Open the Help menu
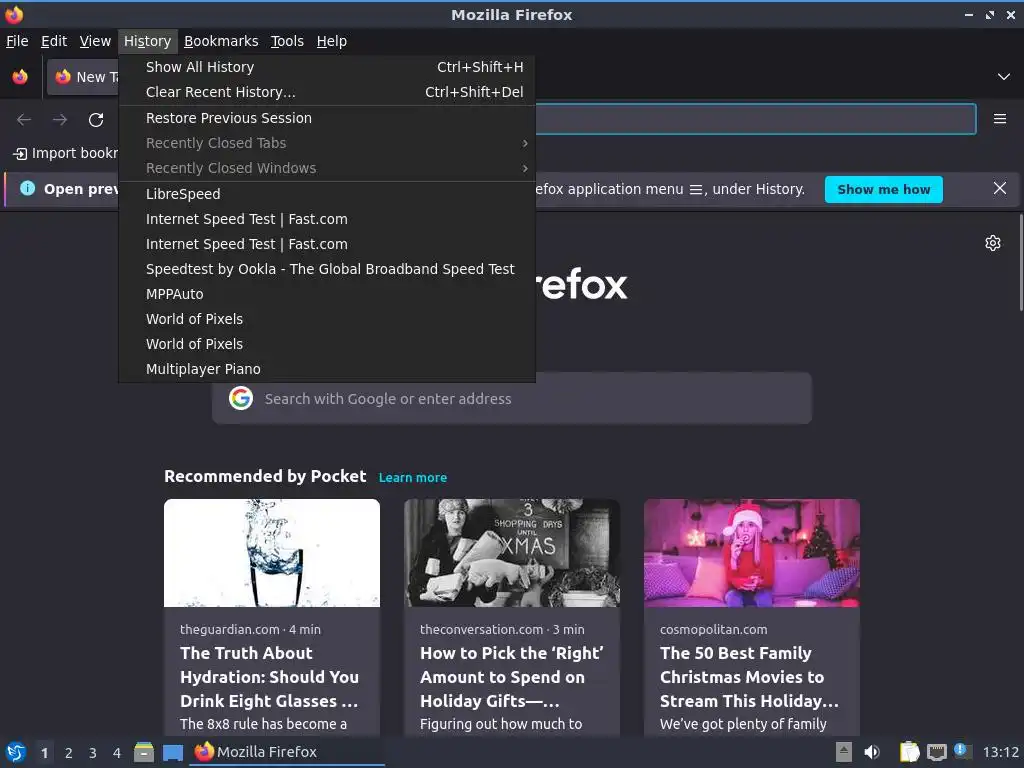Image resolution: width=1024 pixels, height=768 pixels. (x=332, y=41)
